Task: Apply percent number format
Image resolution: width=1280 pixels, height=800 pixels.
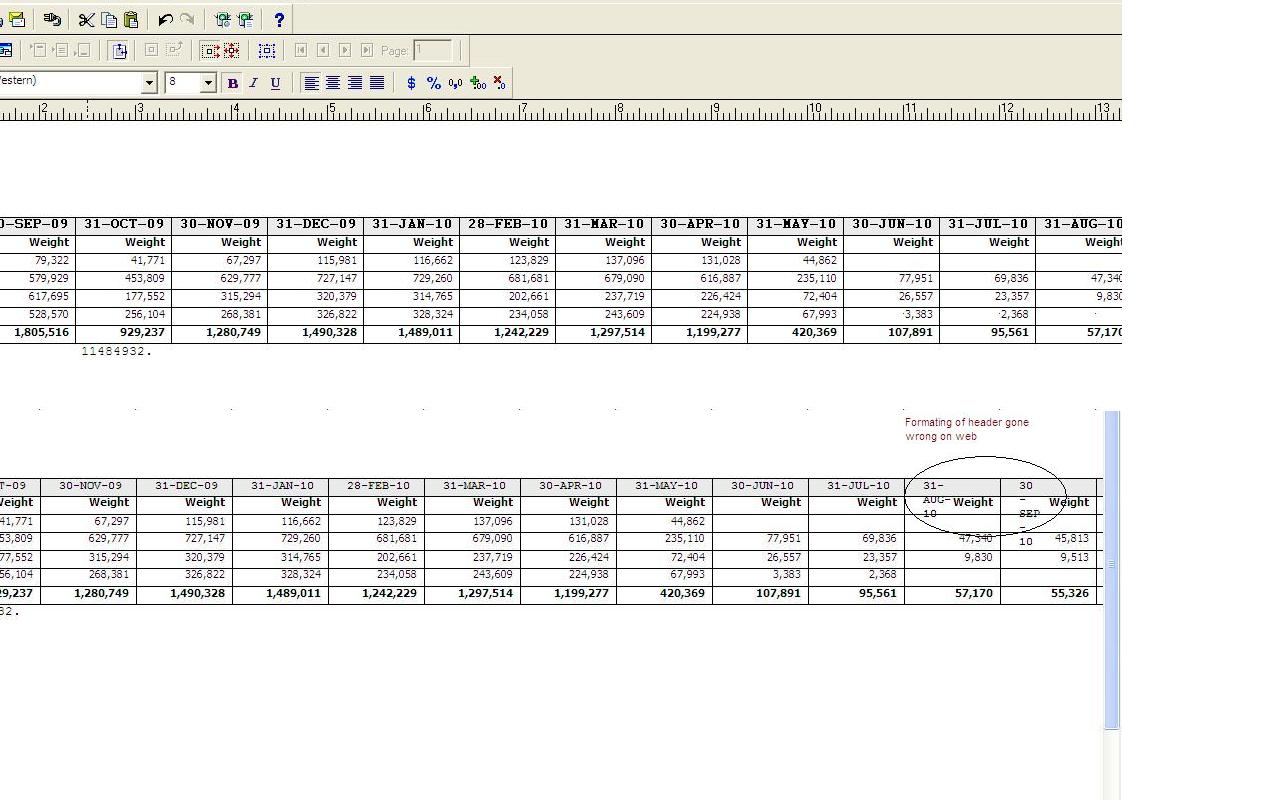Action: tap(433, 83)
